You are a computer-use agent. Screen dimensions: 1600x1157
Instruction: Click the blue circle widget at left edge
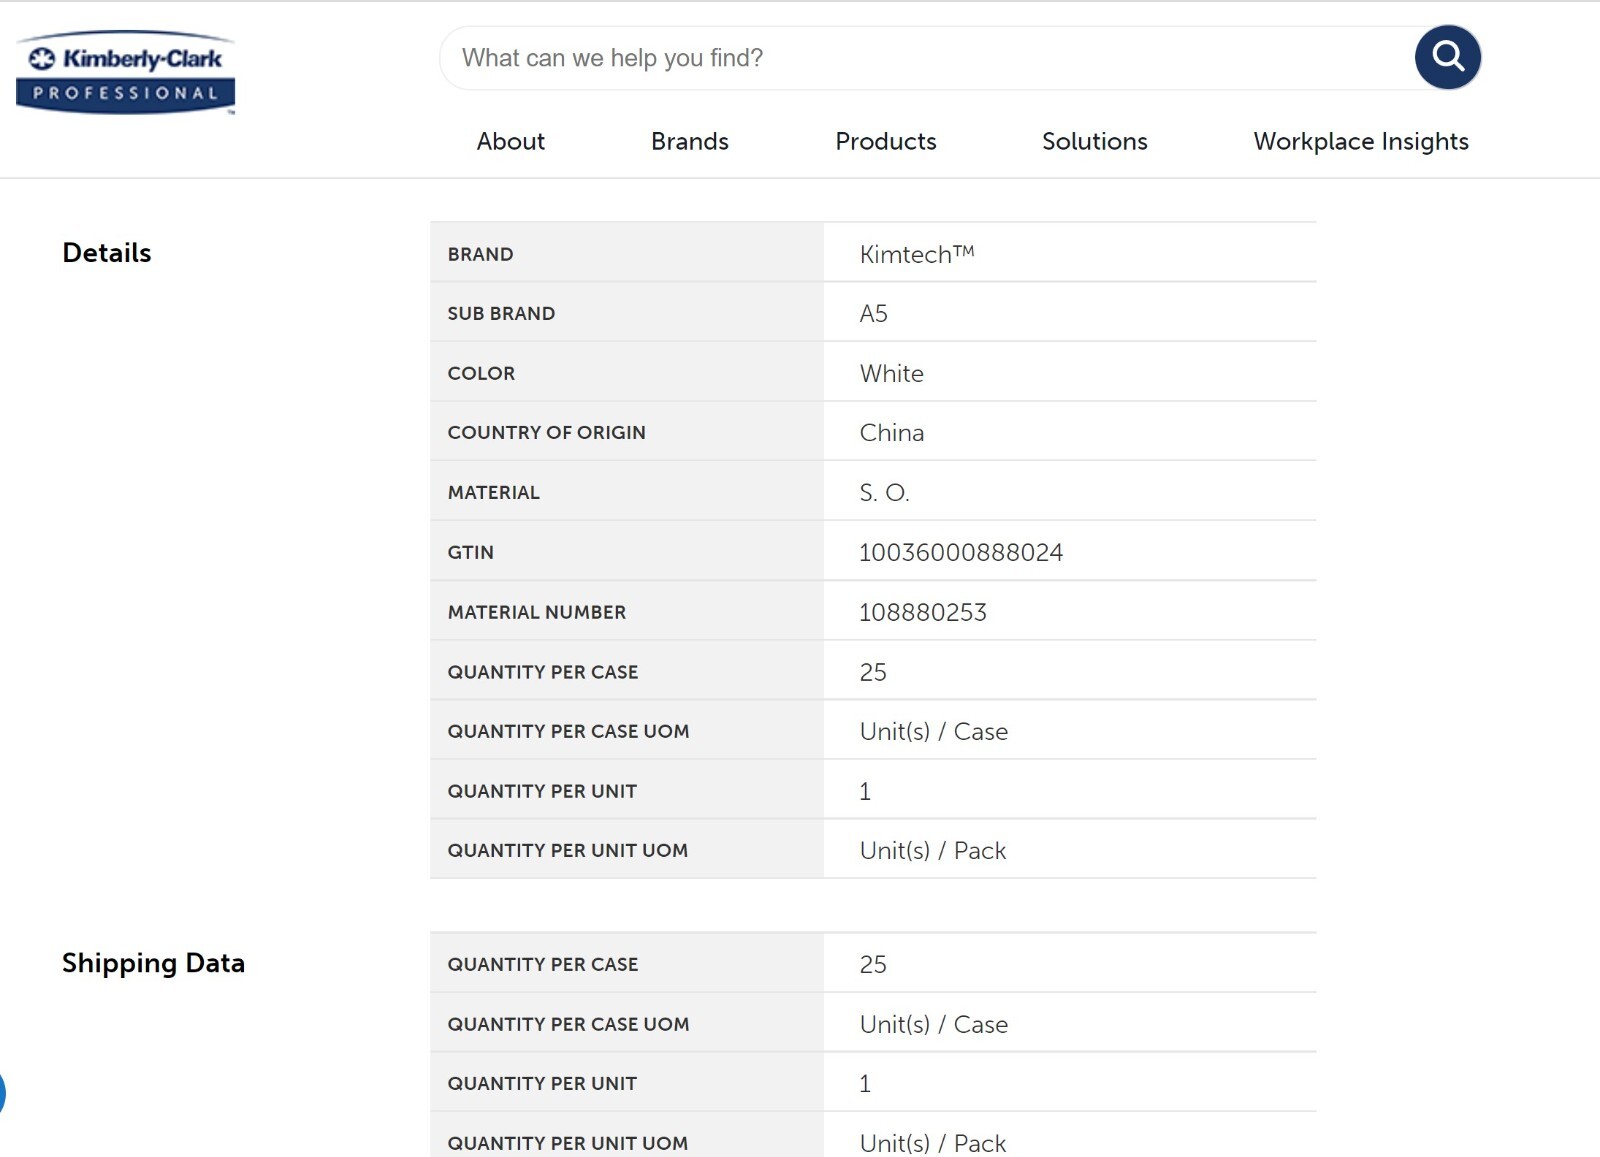point(2,1092)
